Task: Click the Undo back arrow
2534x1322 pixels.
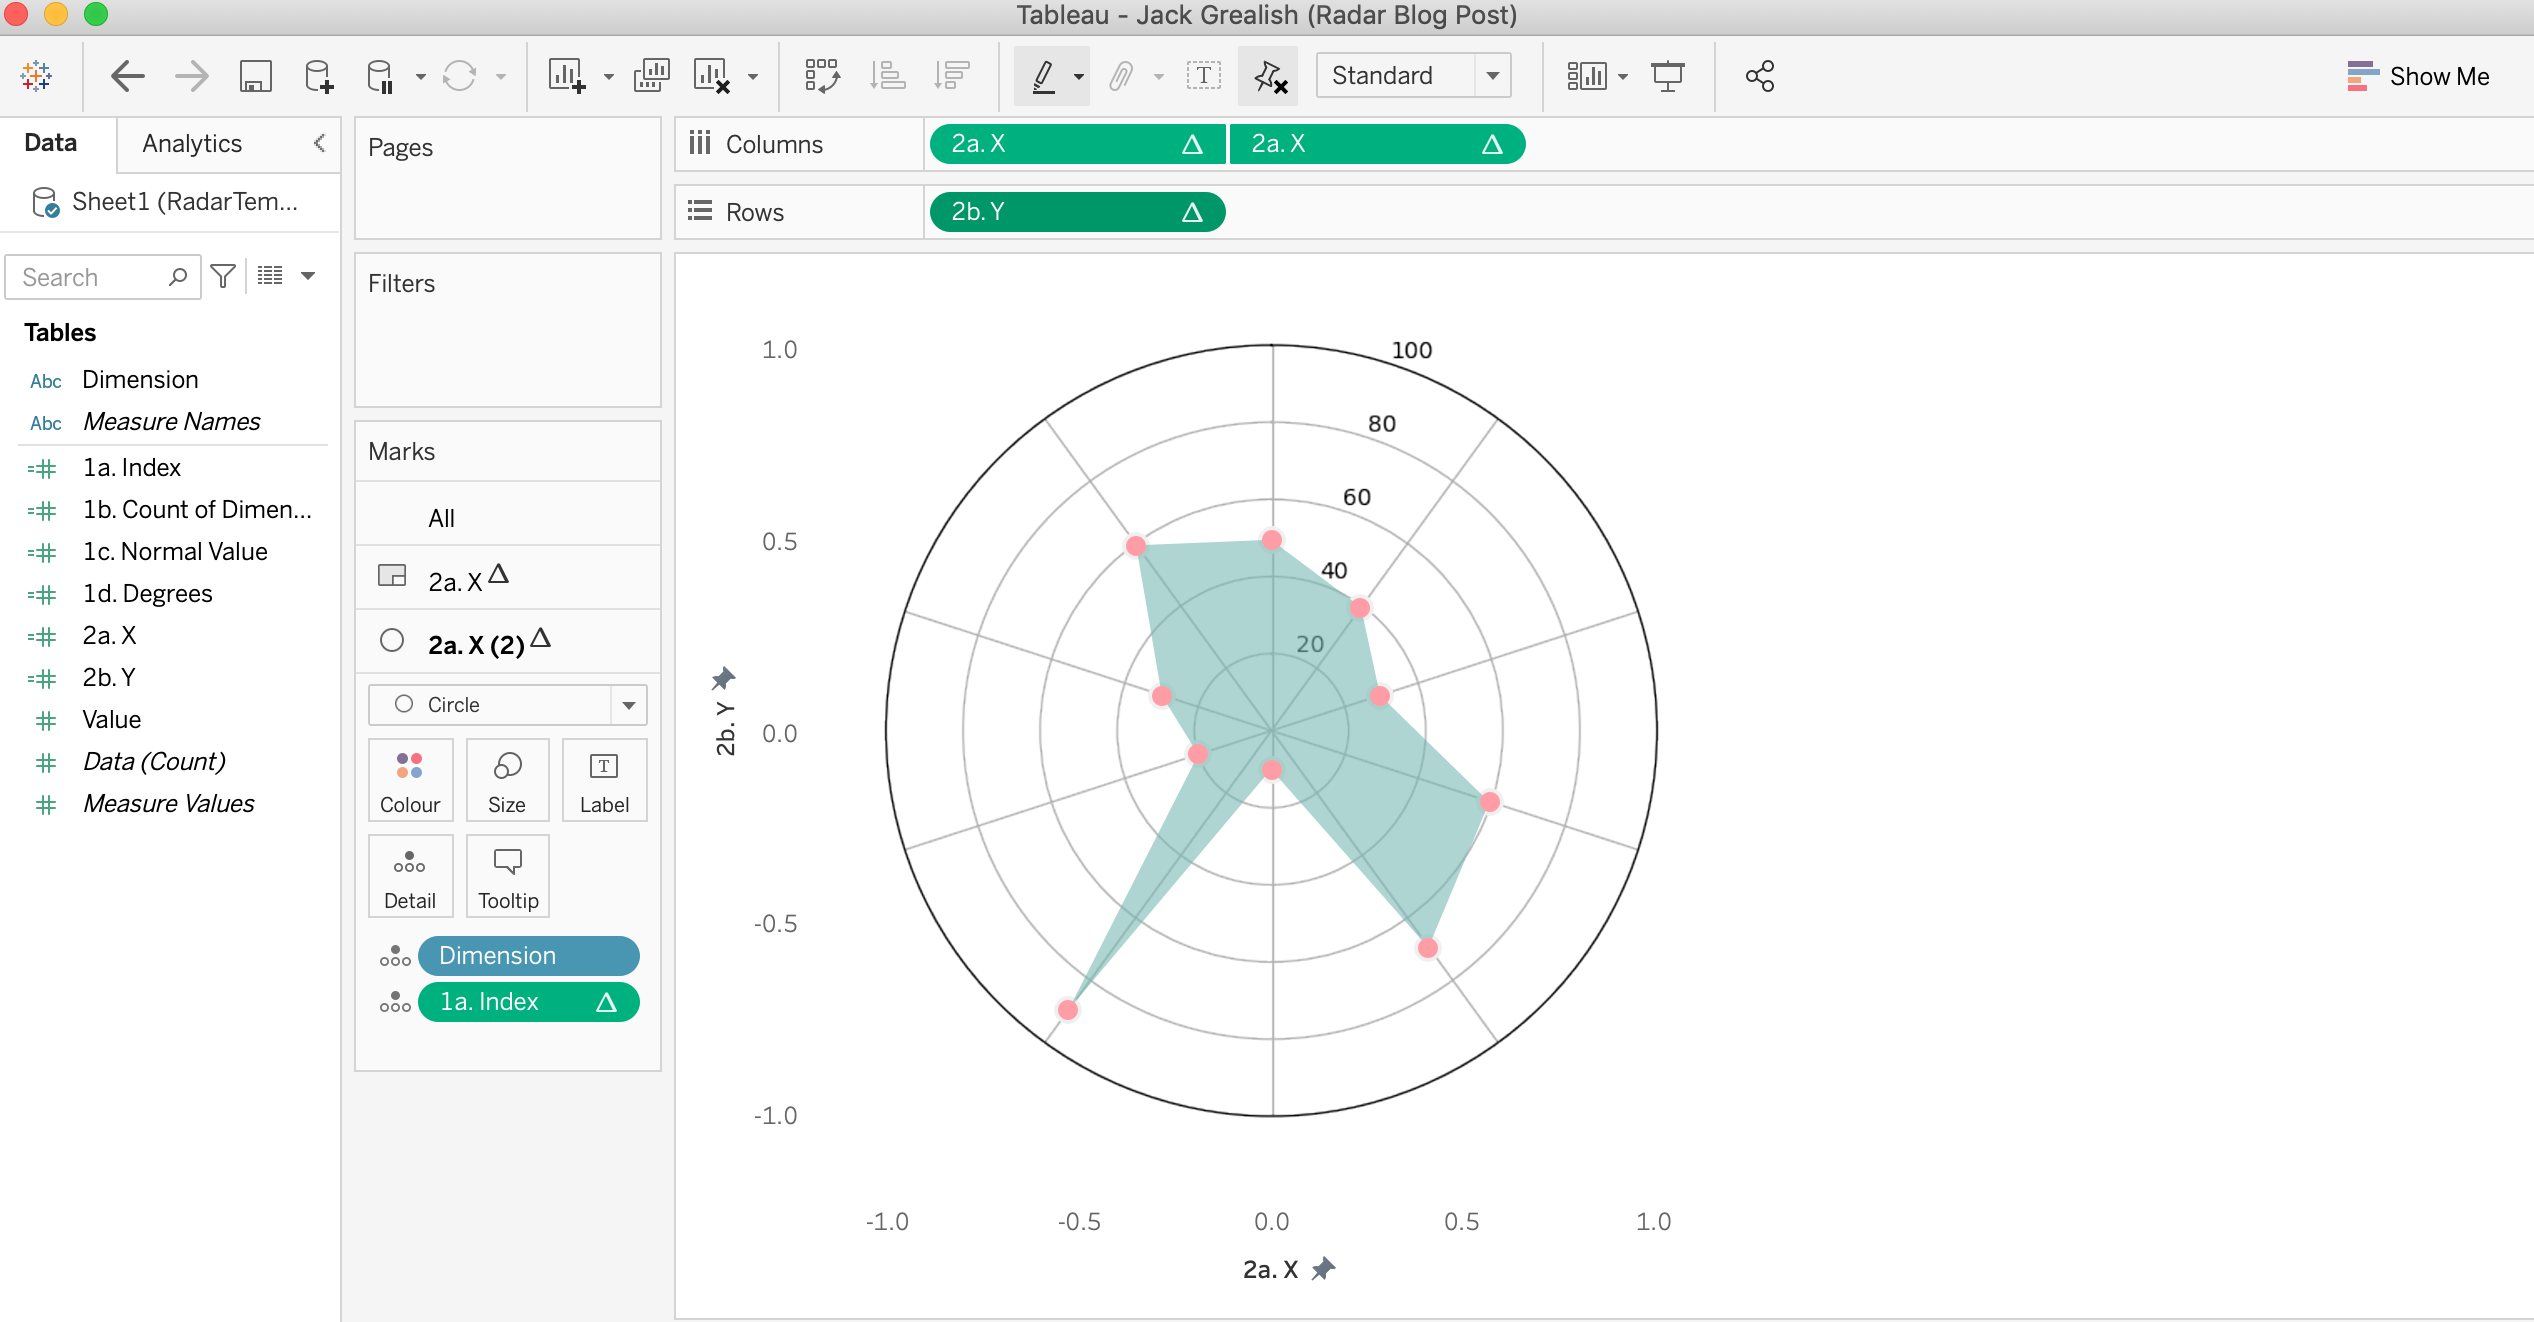Action: click(127, 76)
